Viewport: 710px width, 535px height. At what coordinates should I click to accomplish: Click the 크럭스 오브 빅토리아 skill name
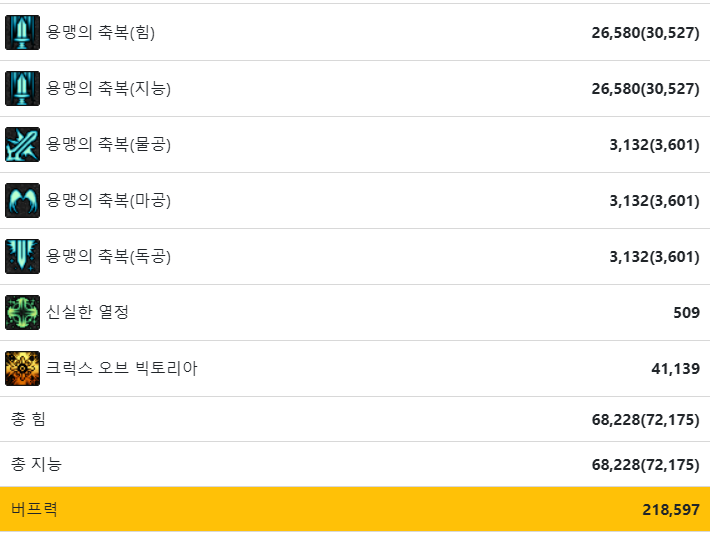click(122, 368)
